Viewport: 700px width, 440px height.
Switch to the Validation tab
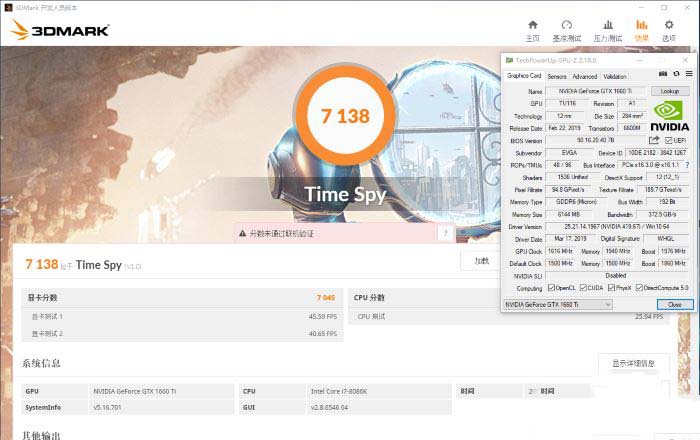click(615, 77)
